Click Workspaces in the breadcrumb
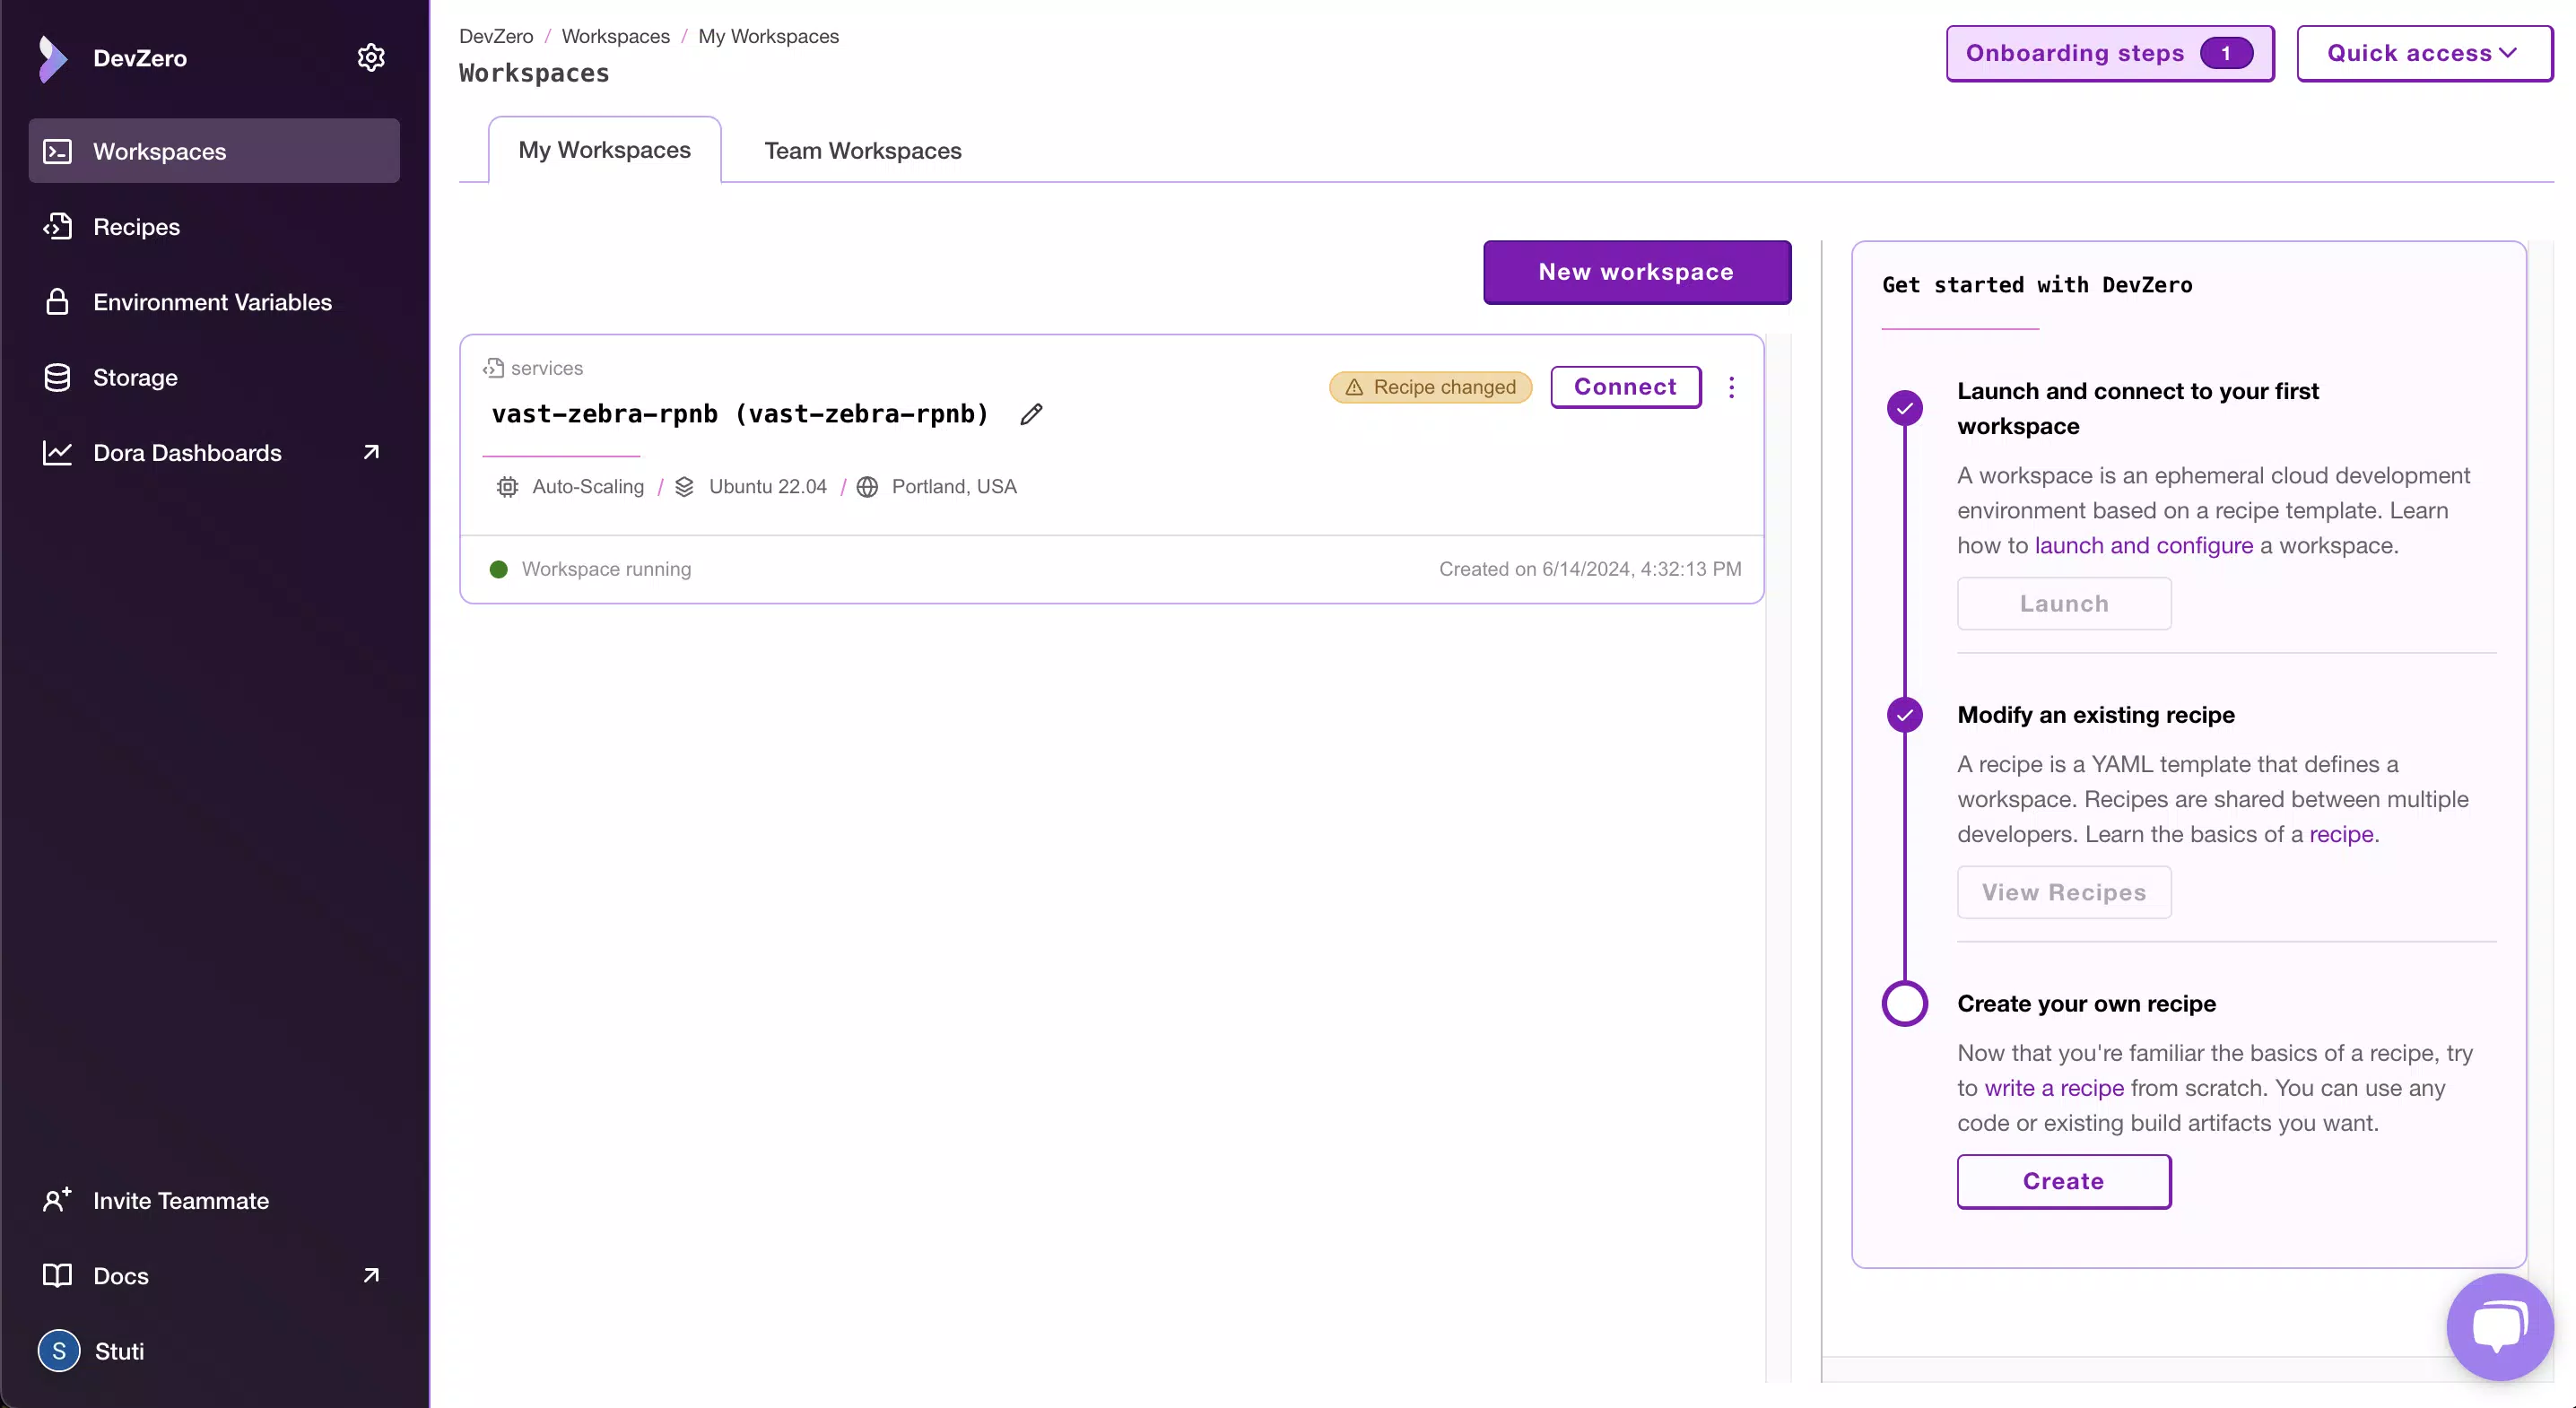2576x1408 pixels. [x=616, y=36]
